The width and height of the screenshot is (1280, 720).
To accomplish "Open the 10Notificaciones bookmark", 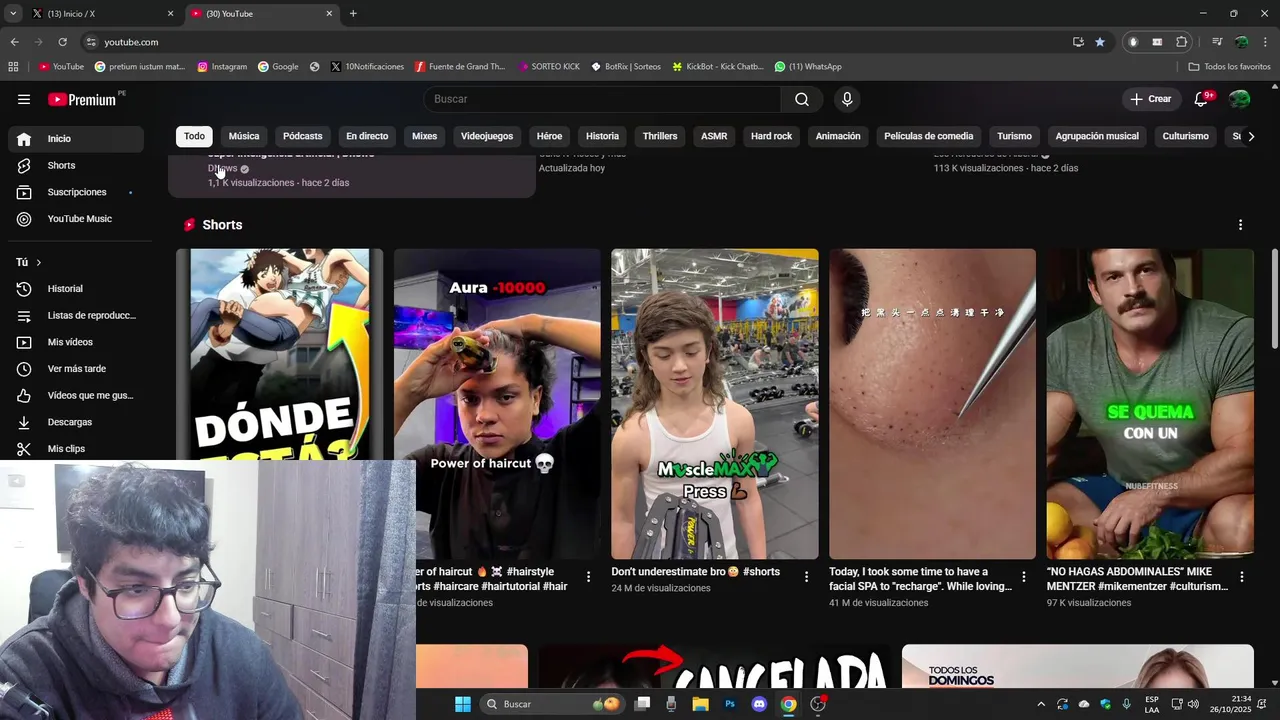I will (x=367, y=67).
